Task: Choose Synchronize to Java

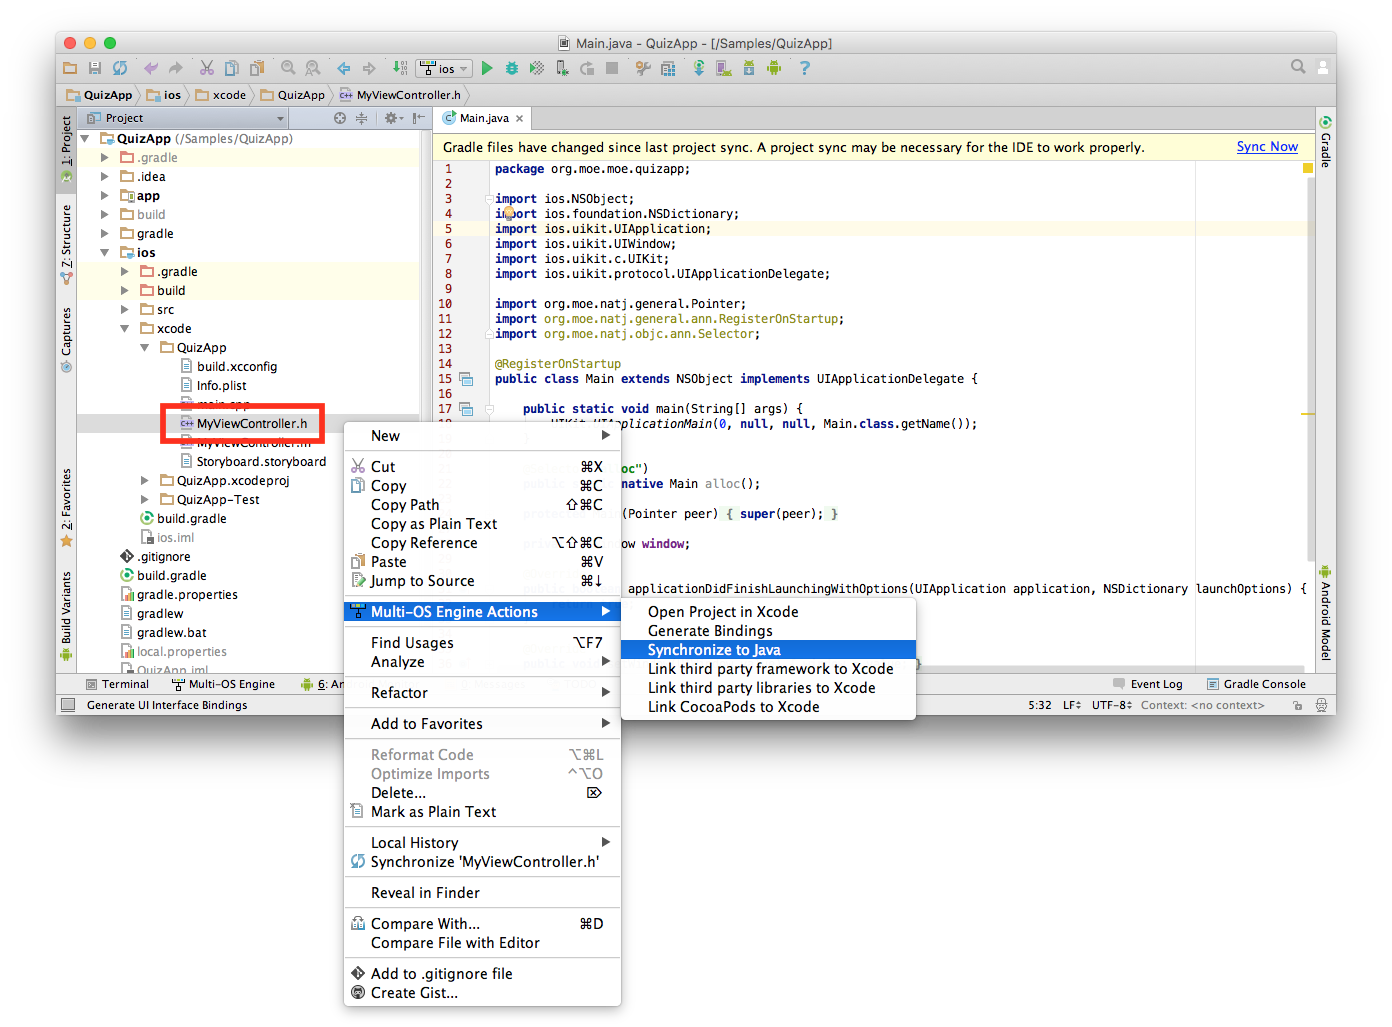Action: [x=768, y=650]
